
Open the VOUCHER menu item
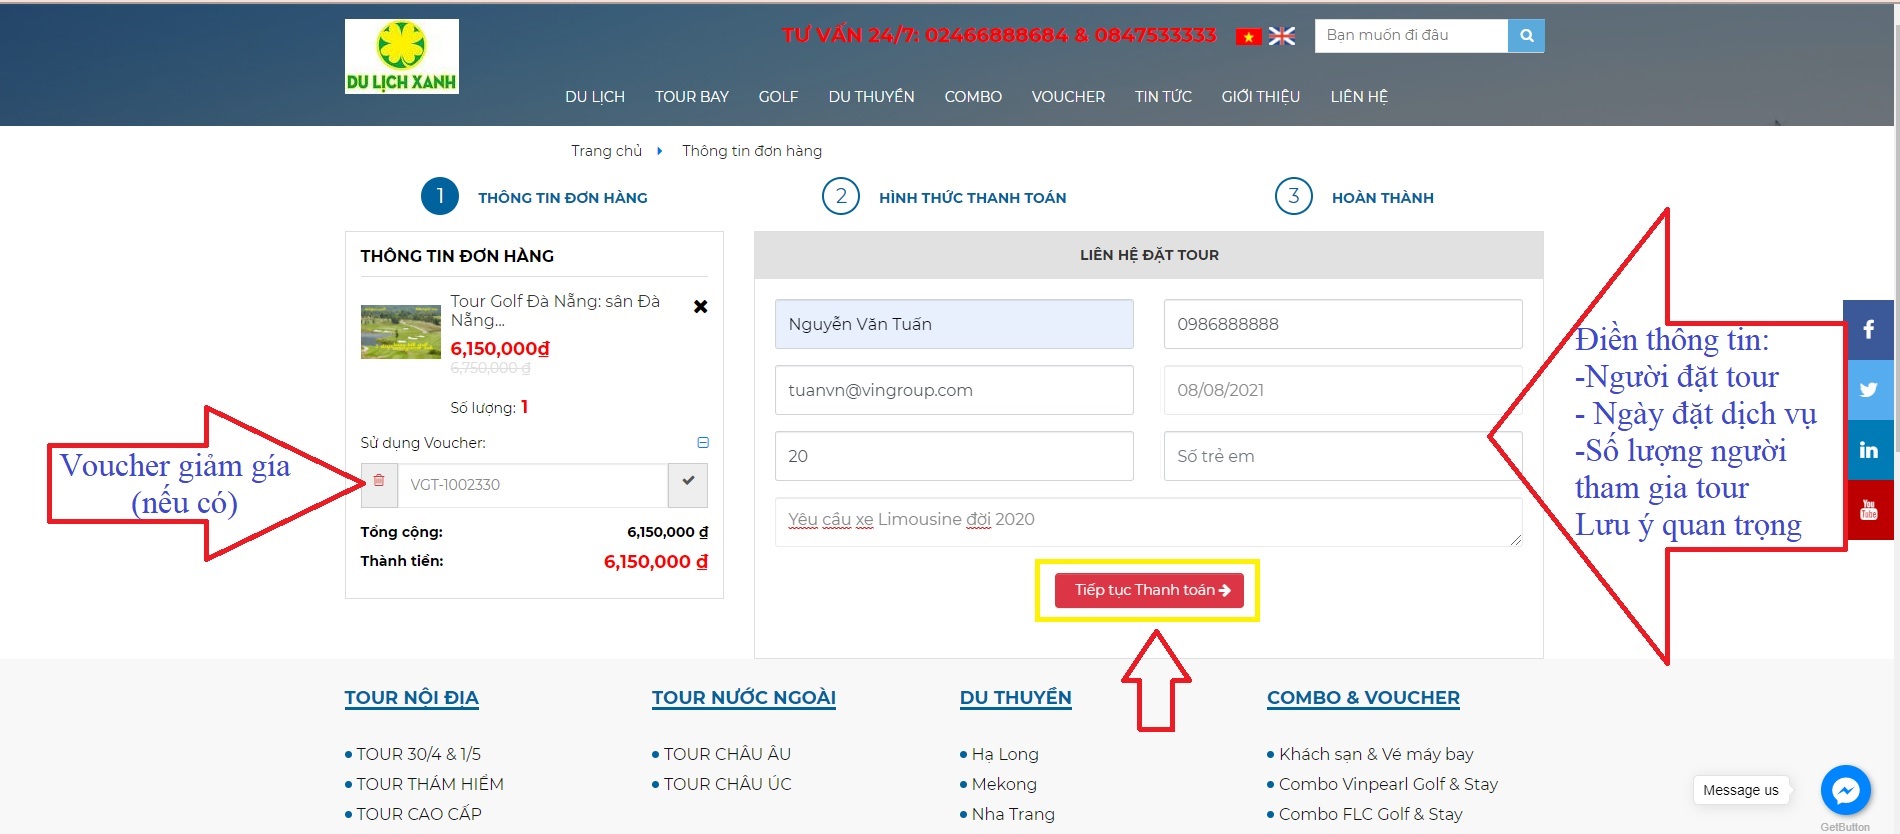pyautogui.click(x=1068, y=97)
